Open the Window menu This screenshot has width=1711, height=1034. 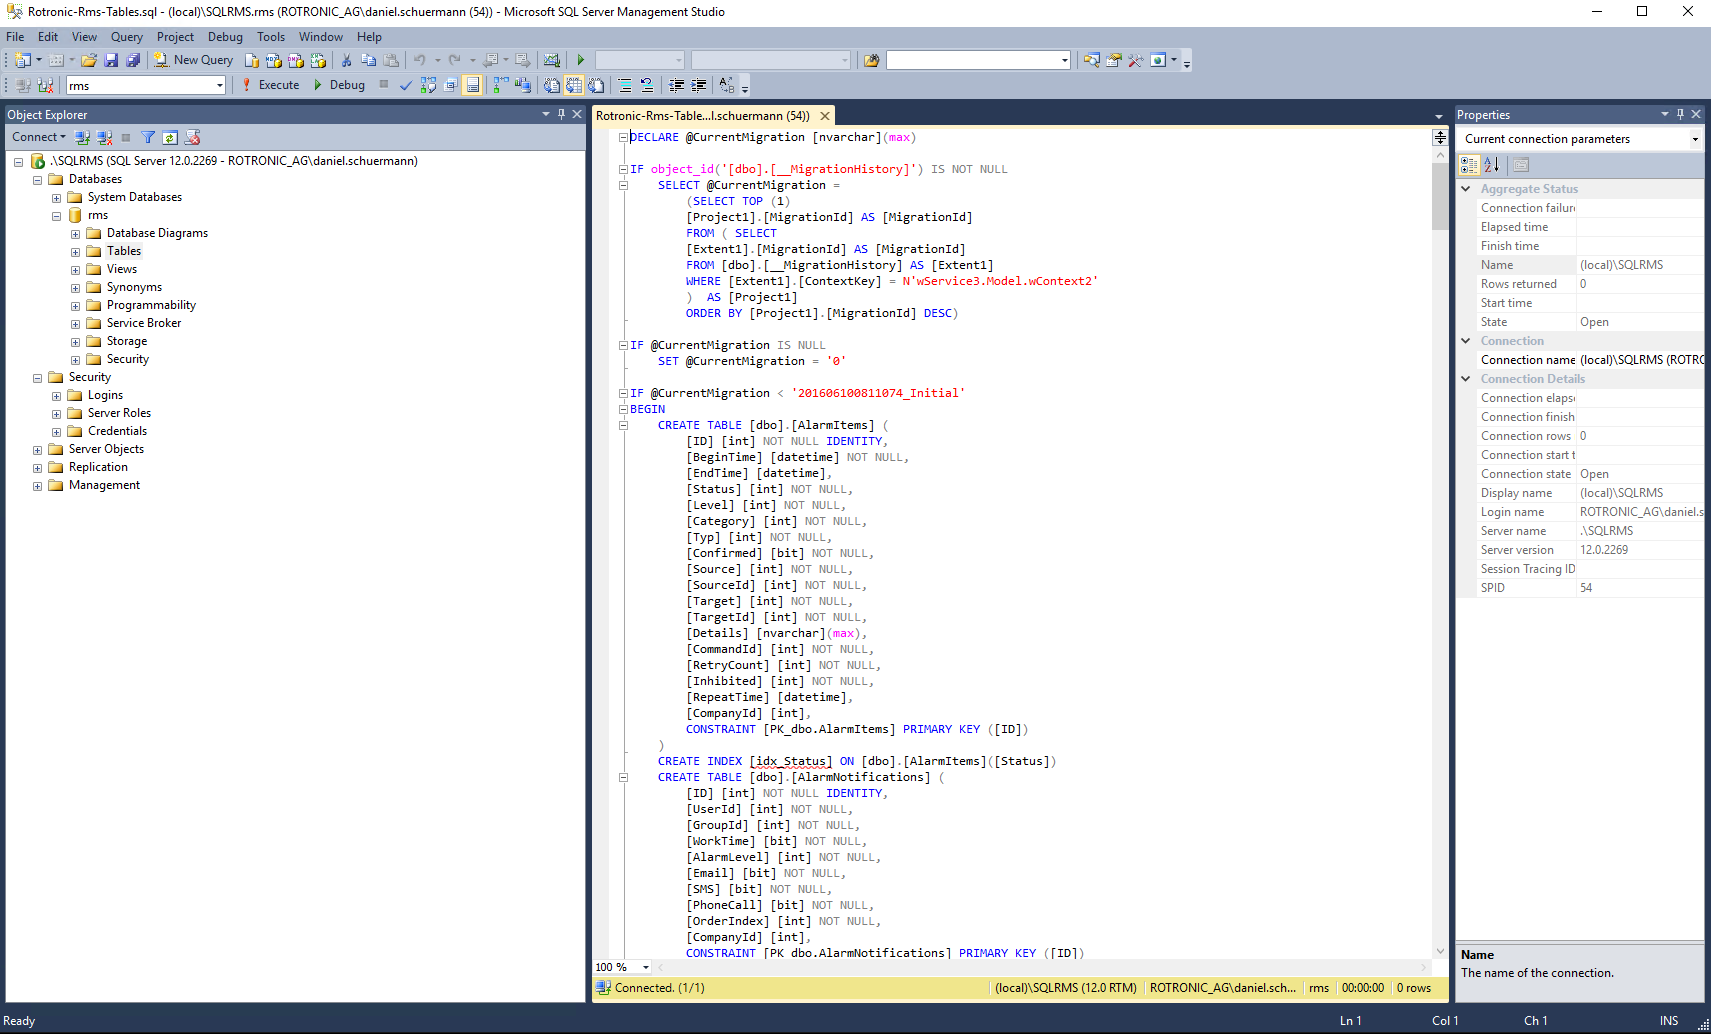pos(320,37)
